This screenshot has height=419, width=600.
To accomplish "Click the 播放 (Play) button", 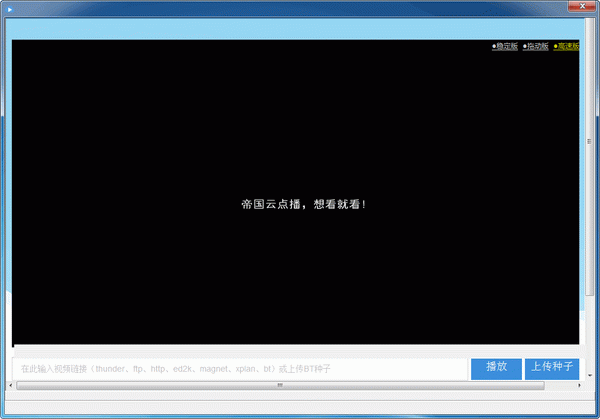I will [x=496, y=369].
